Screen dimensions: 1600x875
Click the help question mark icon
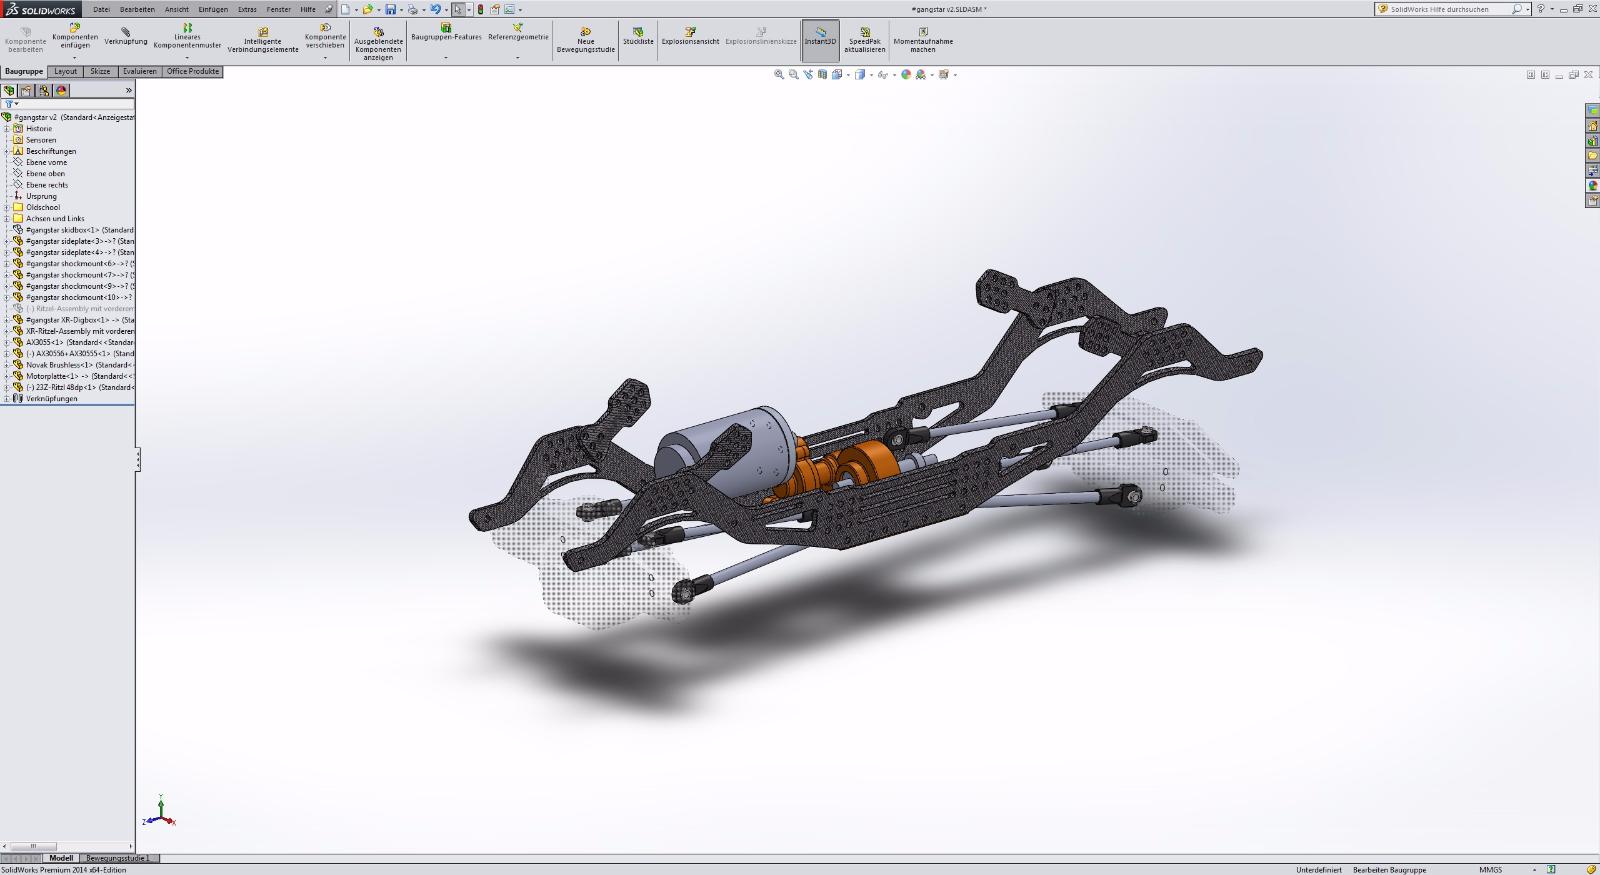1541,9
